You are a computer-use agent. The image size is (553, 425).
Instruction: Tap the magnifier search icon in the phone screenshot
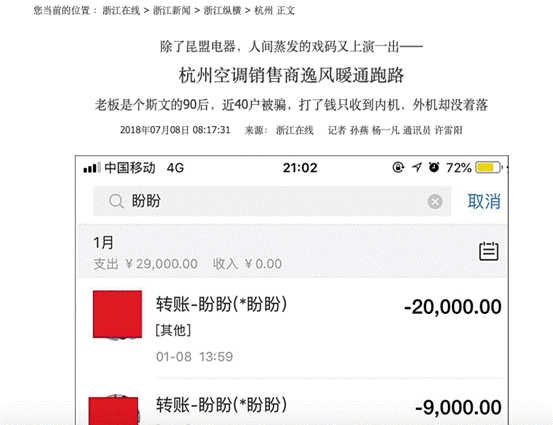pyautogui.click(x=116, y=201)
